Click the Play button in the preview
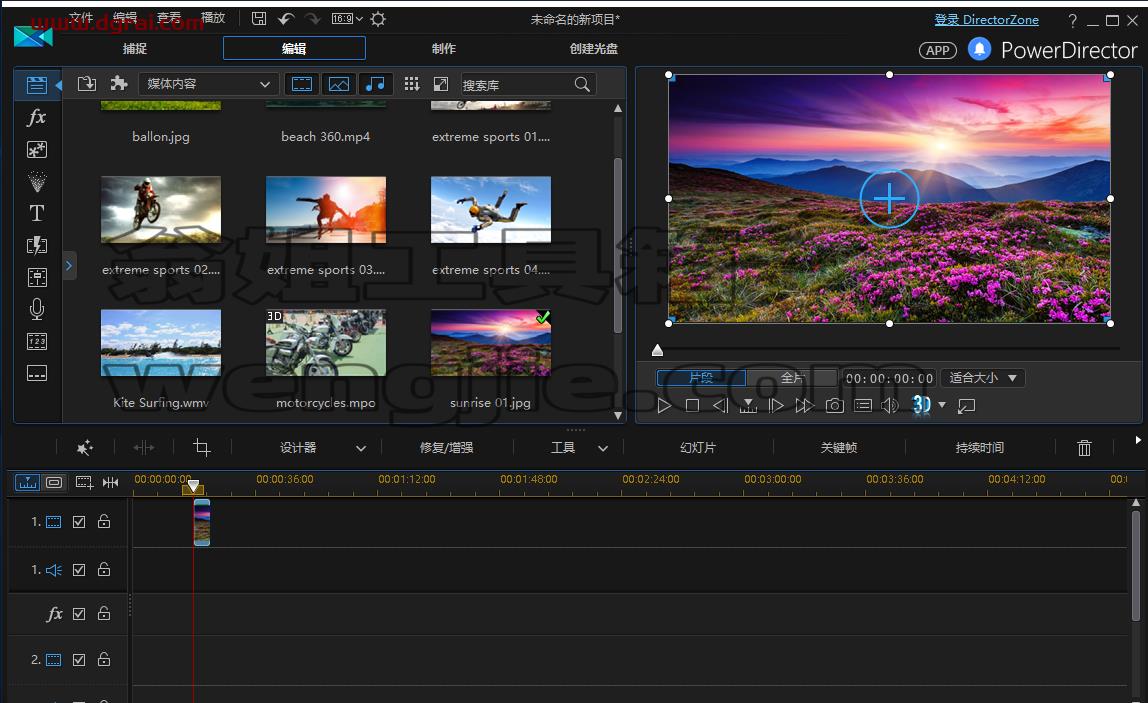 point(663,405)
